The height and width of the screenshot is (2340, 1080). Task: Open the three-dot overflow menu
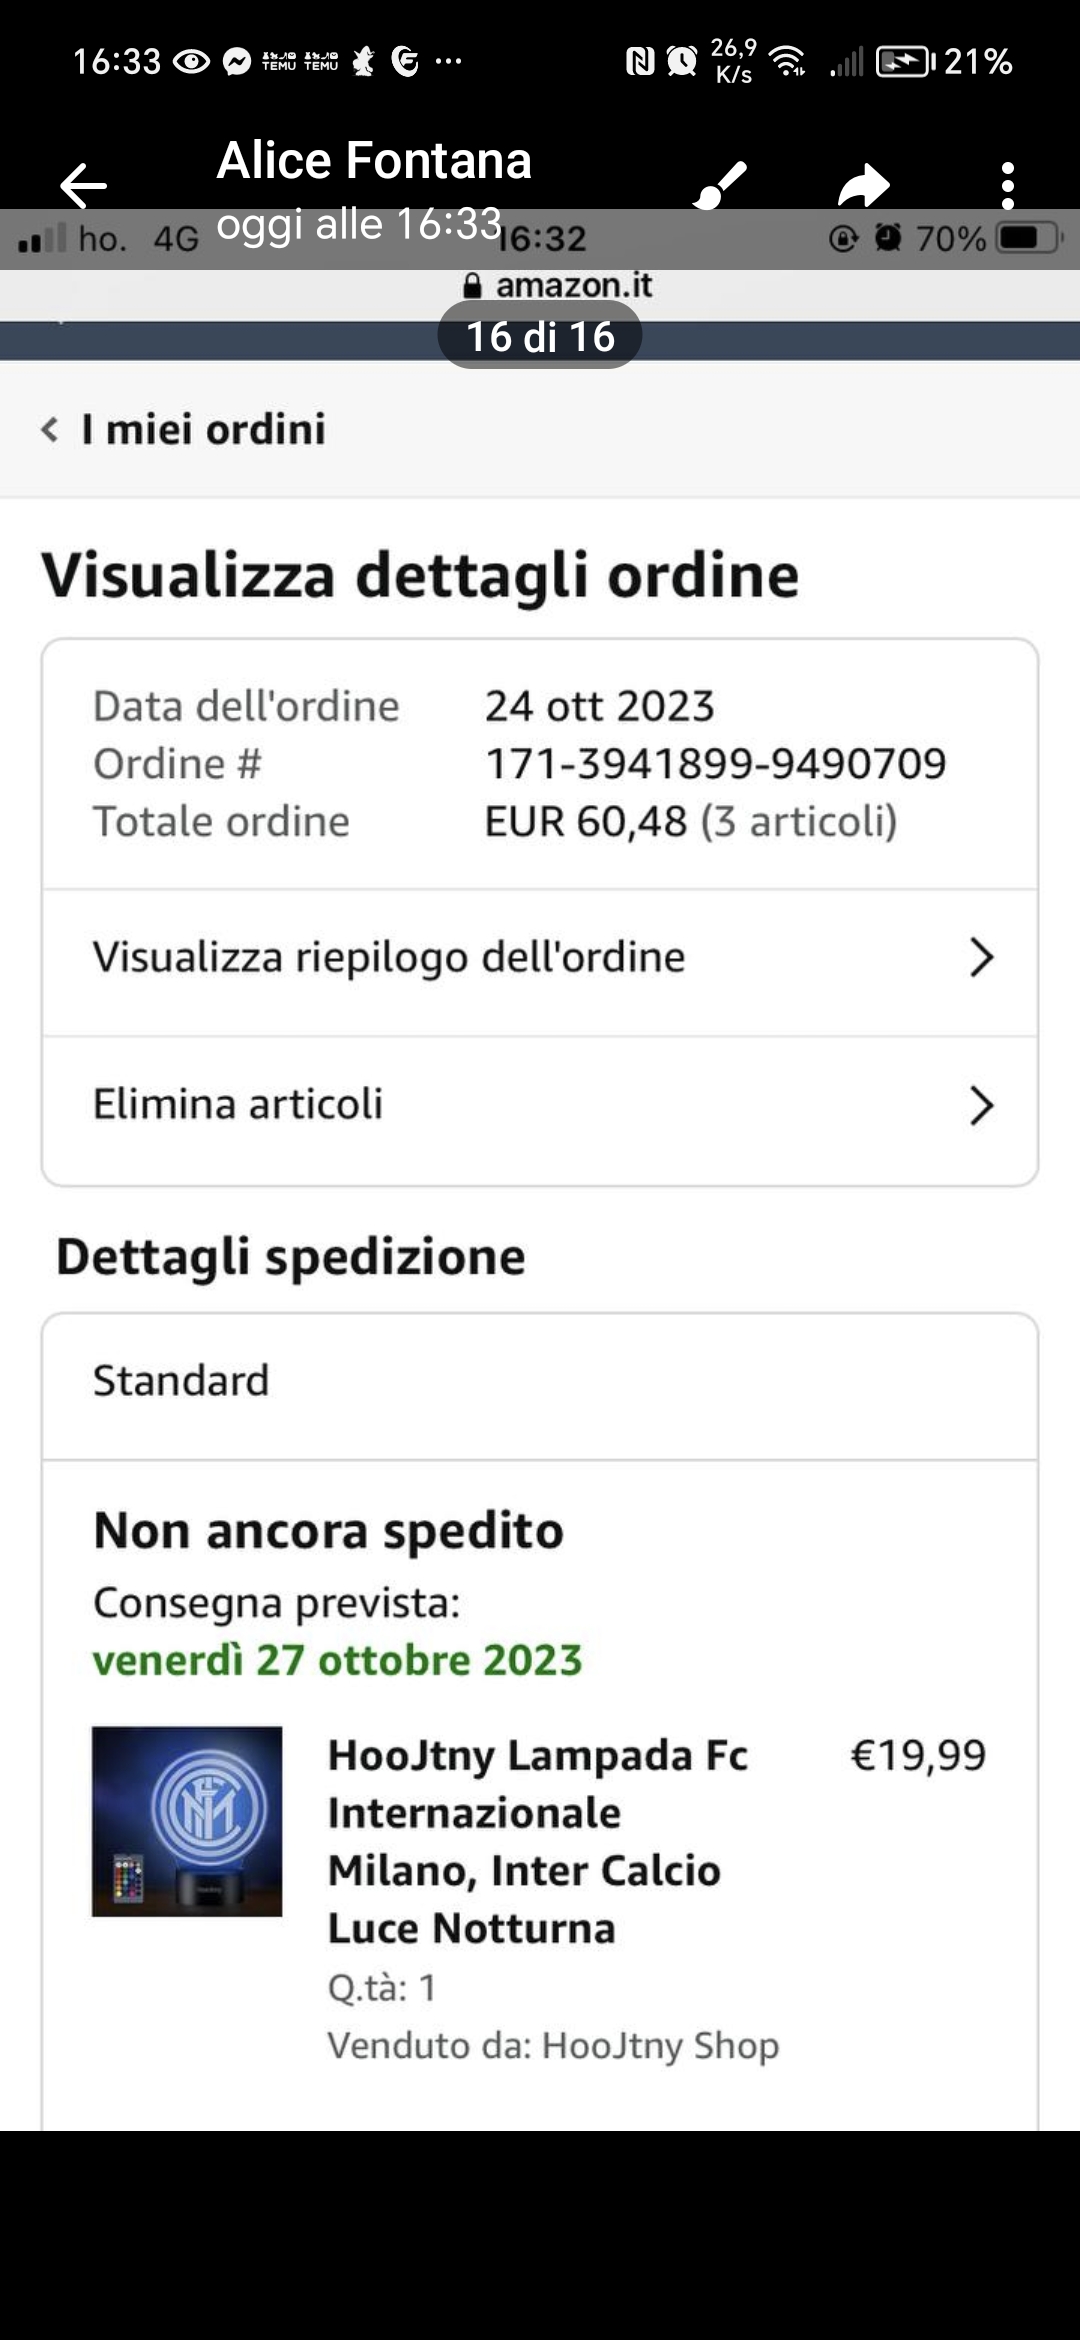click(1007, 185)
